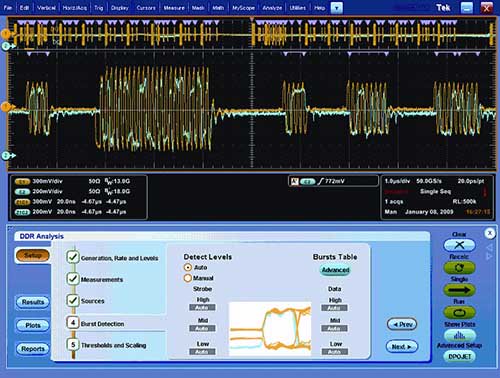The image size is (500, 378).
Task: Close the DDR Analysis panel with X
Action: (490, 233)
